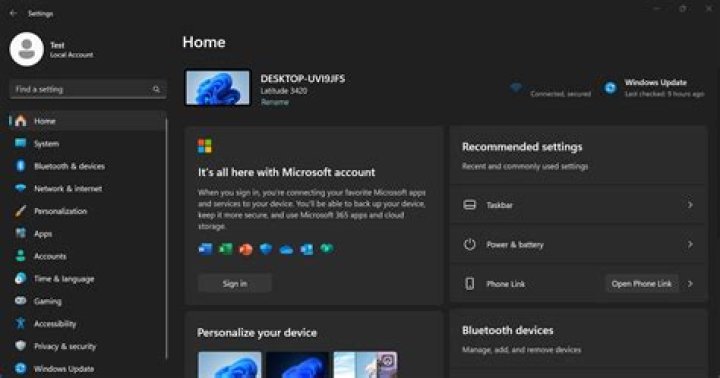Click the Latitude 3420 model text
This screenshot has height=378, width=720.
284,91
